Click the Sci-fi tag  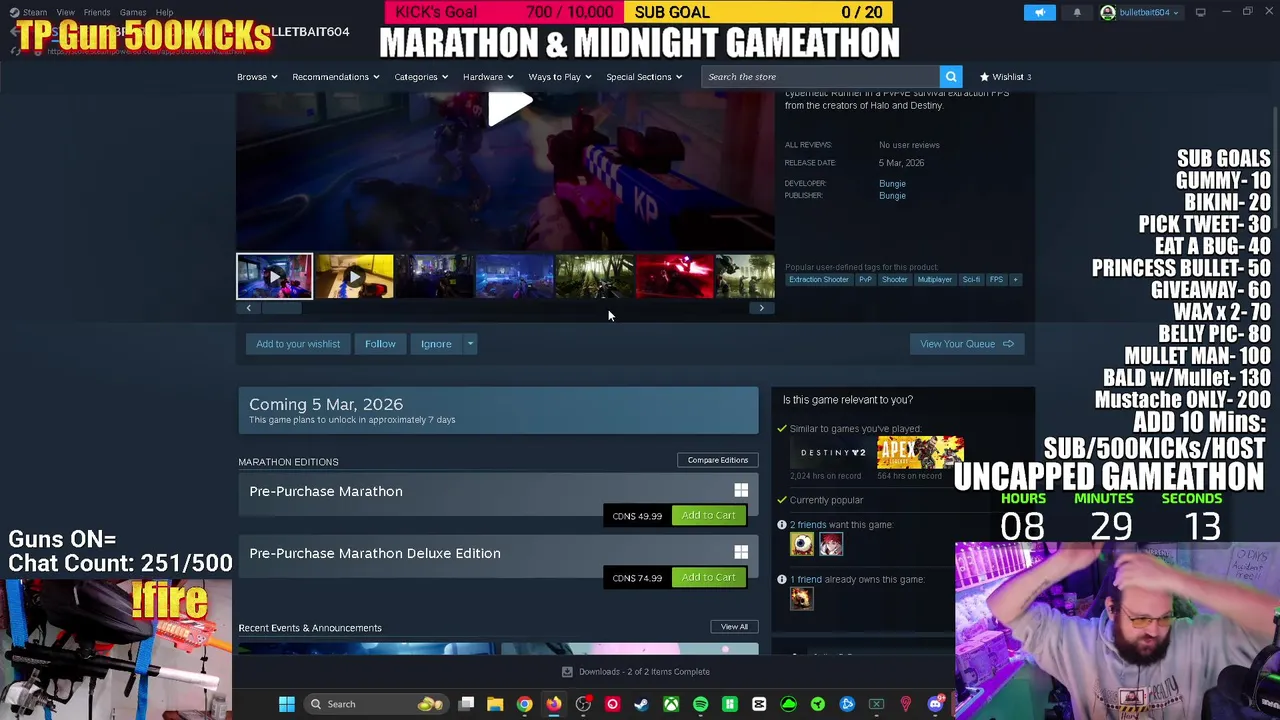click(971, 280)
